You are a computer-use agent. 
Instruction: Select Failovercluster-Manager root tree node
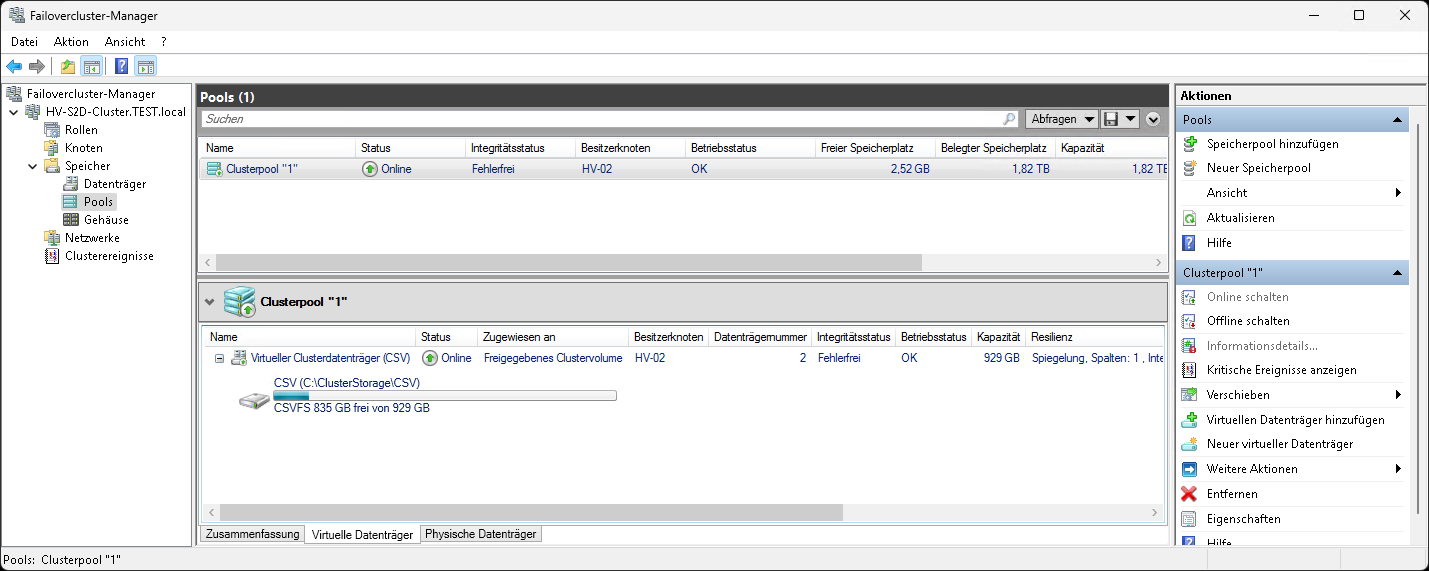point(90,94)
